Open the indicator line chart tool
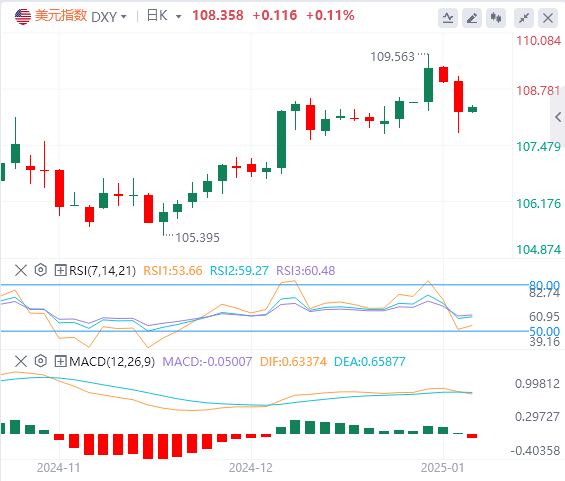Image resolution: width=565 pixels, height=481 pixels. [448, 18]
